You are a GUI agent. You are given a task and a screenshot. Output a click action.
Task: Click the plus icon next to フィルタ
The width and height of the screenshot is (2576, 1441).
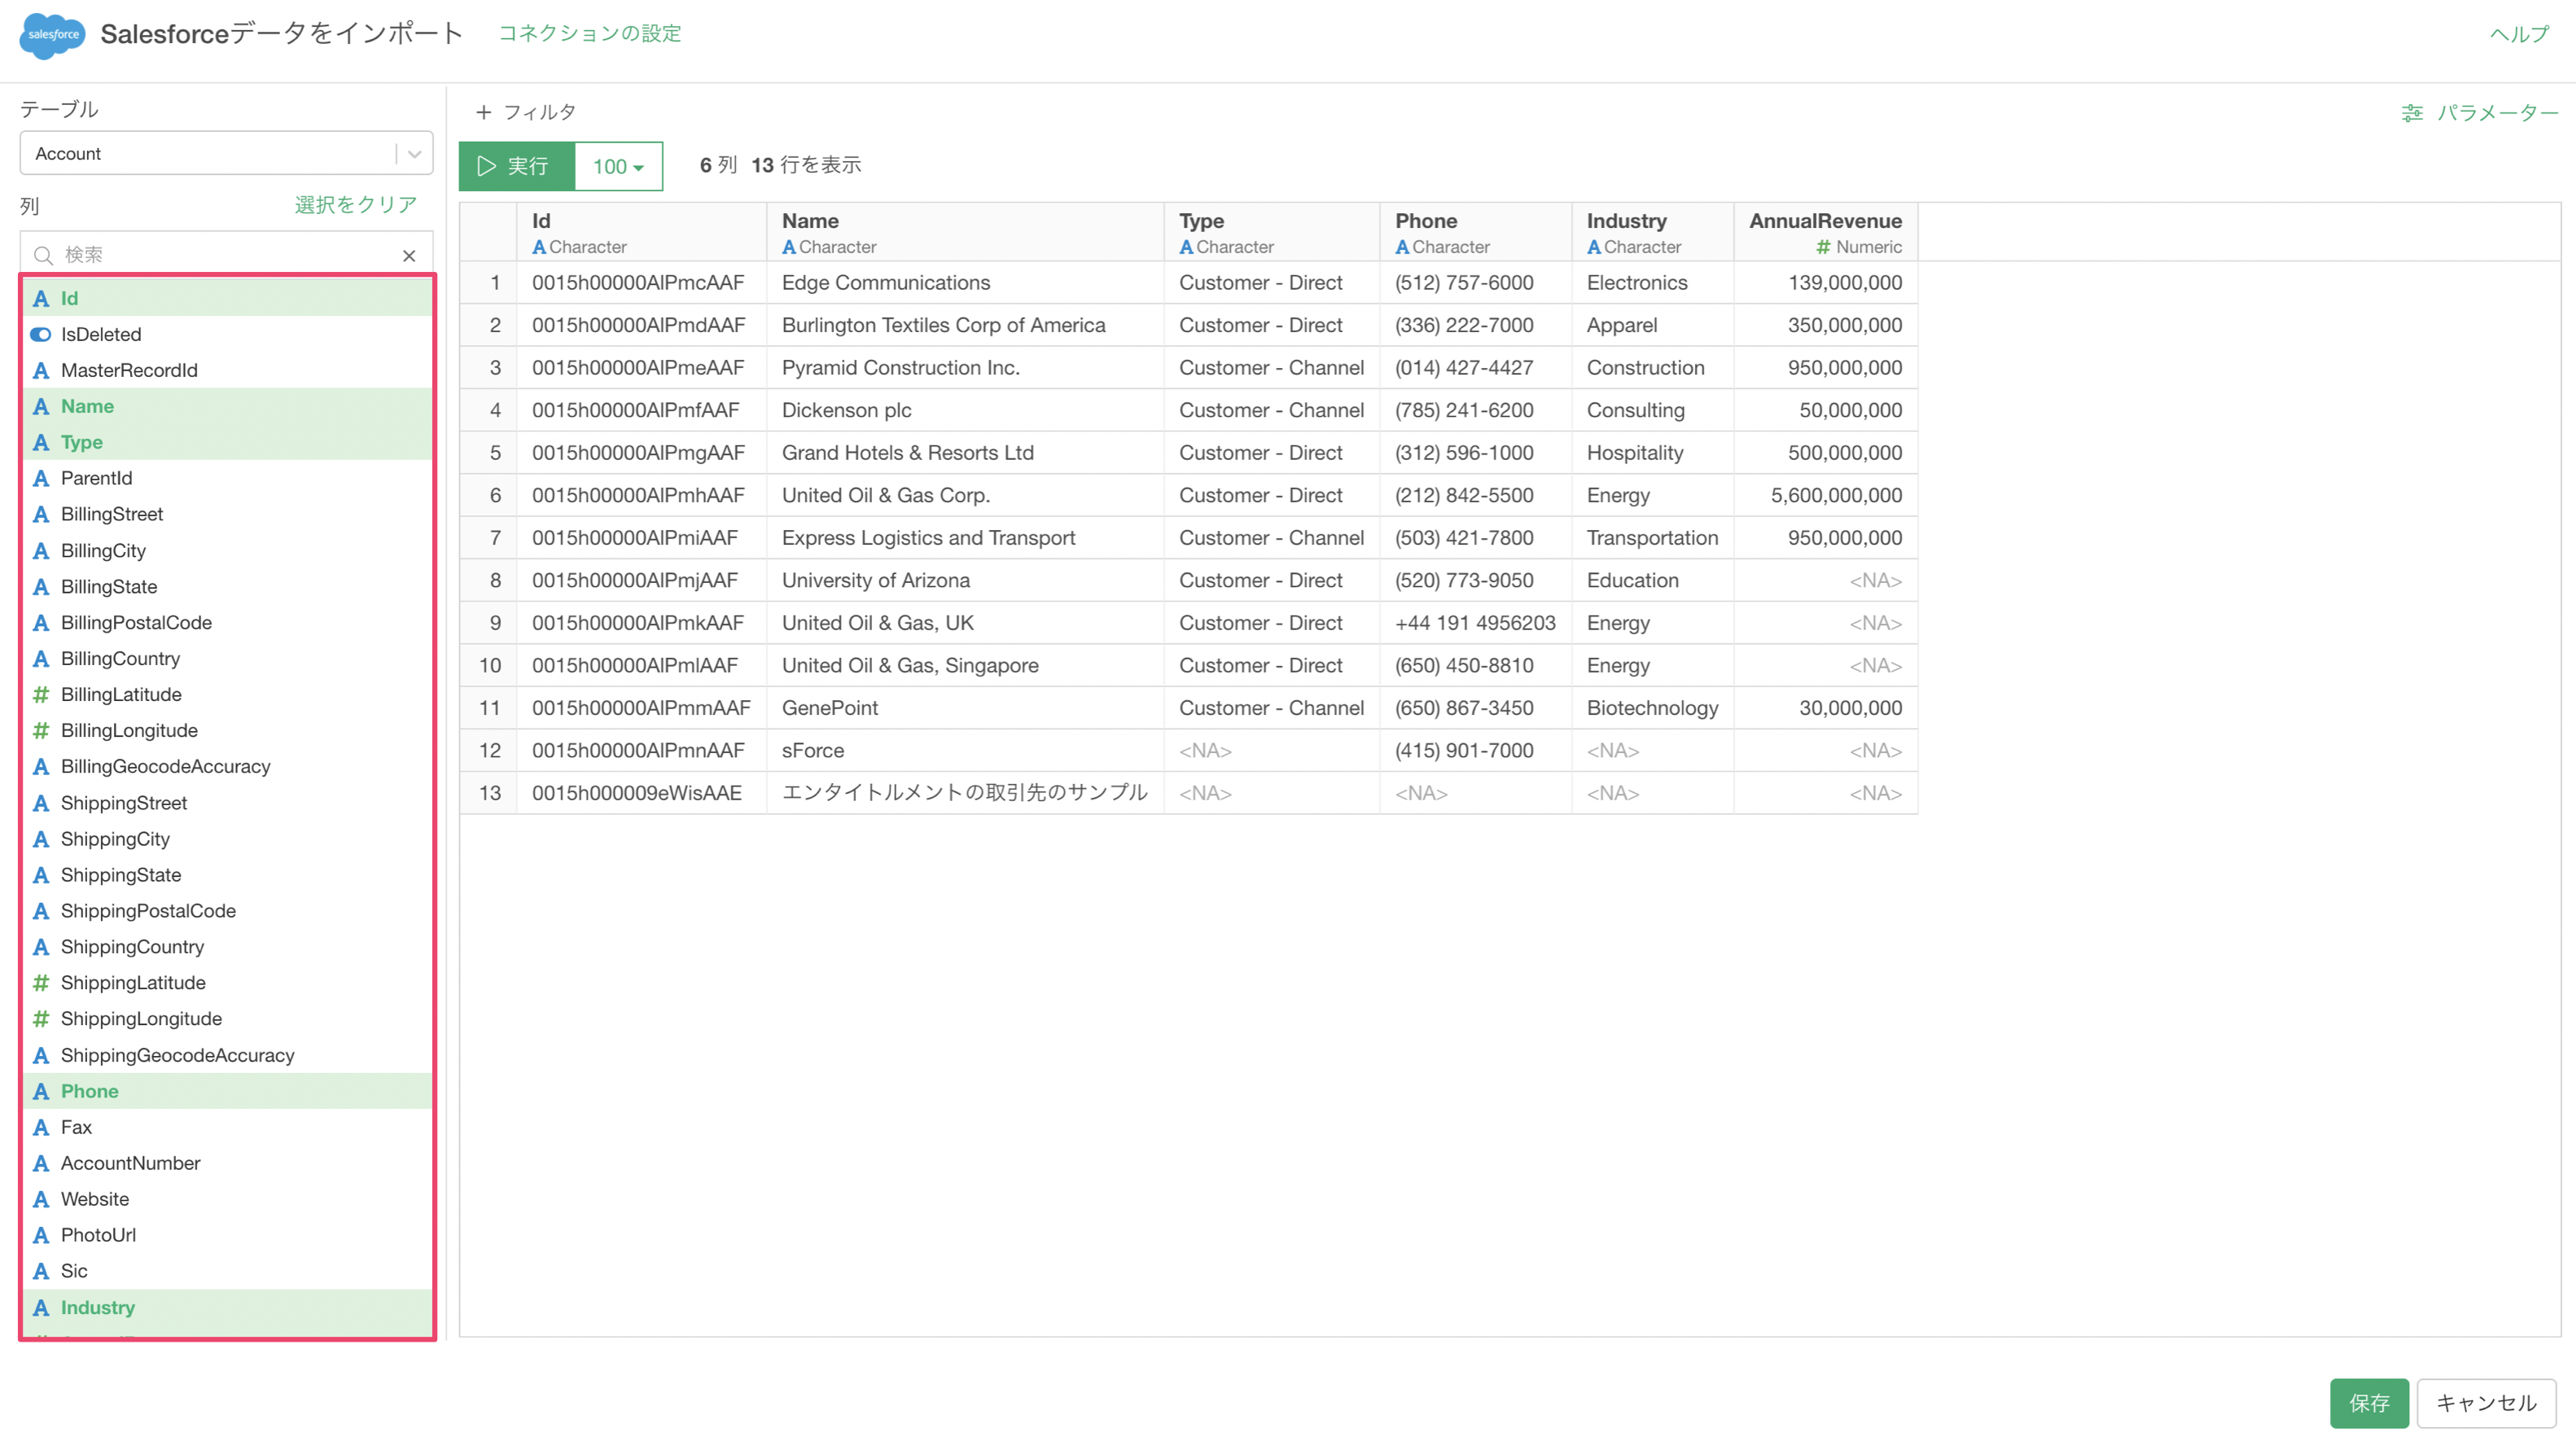(484, 112)
